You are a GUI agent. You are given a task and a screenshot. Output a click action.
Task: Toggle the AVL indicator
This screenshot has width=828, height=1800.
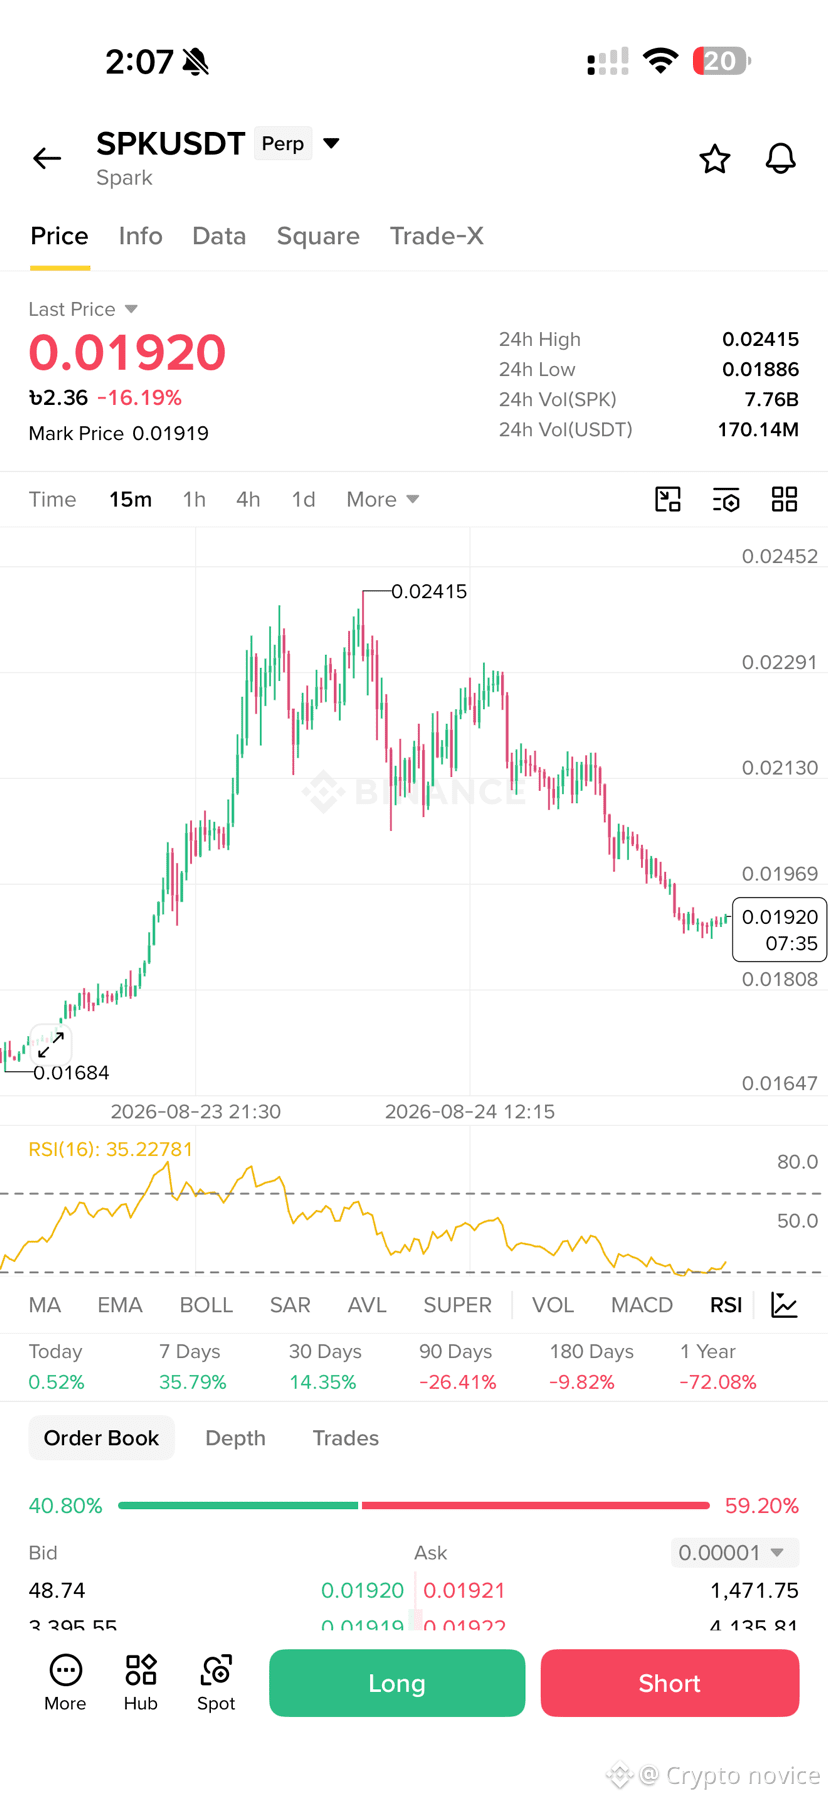click(367, 1305)
